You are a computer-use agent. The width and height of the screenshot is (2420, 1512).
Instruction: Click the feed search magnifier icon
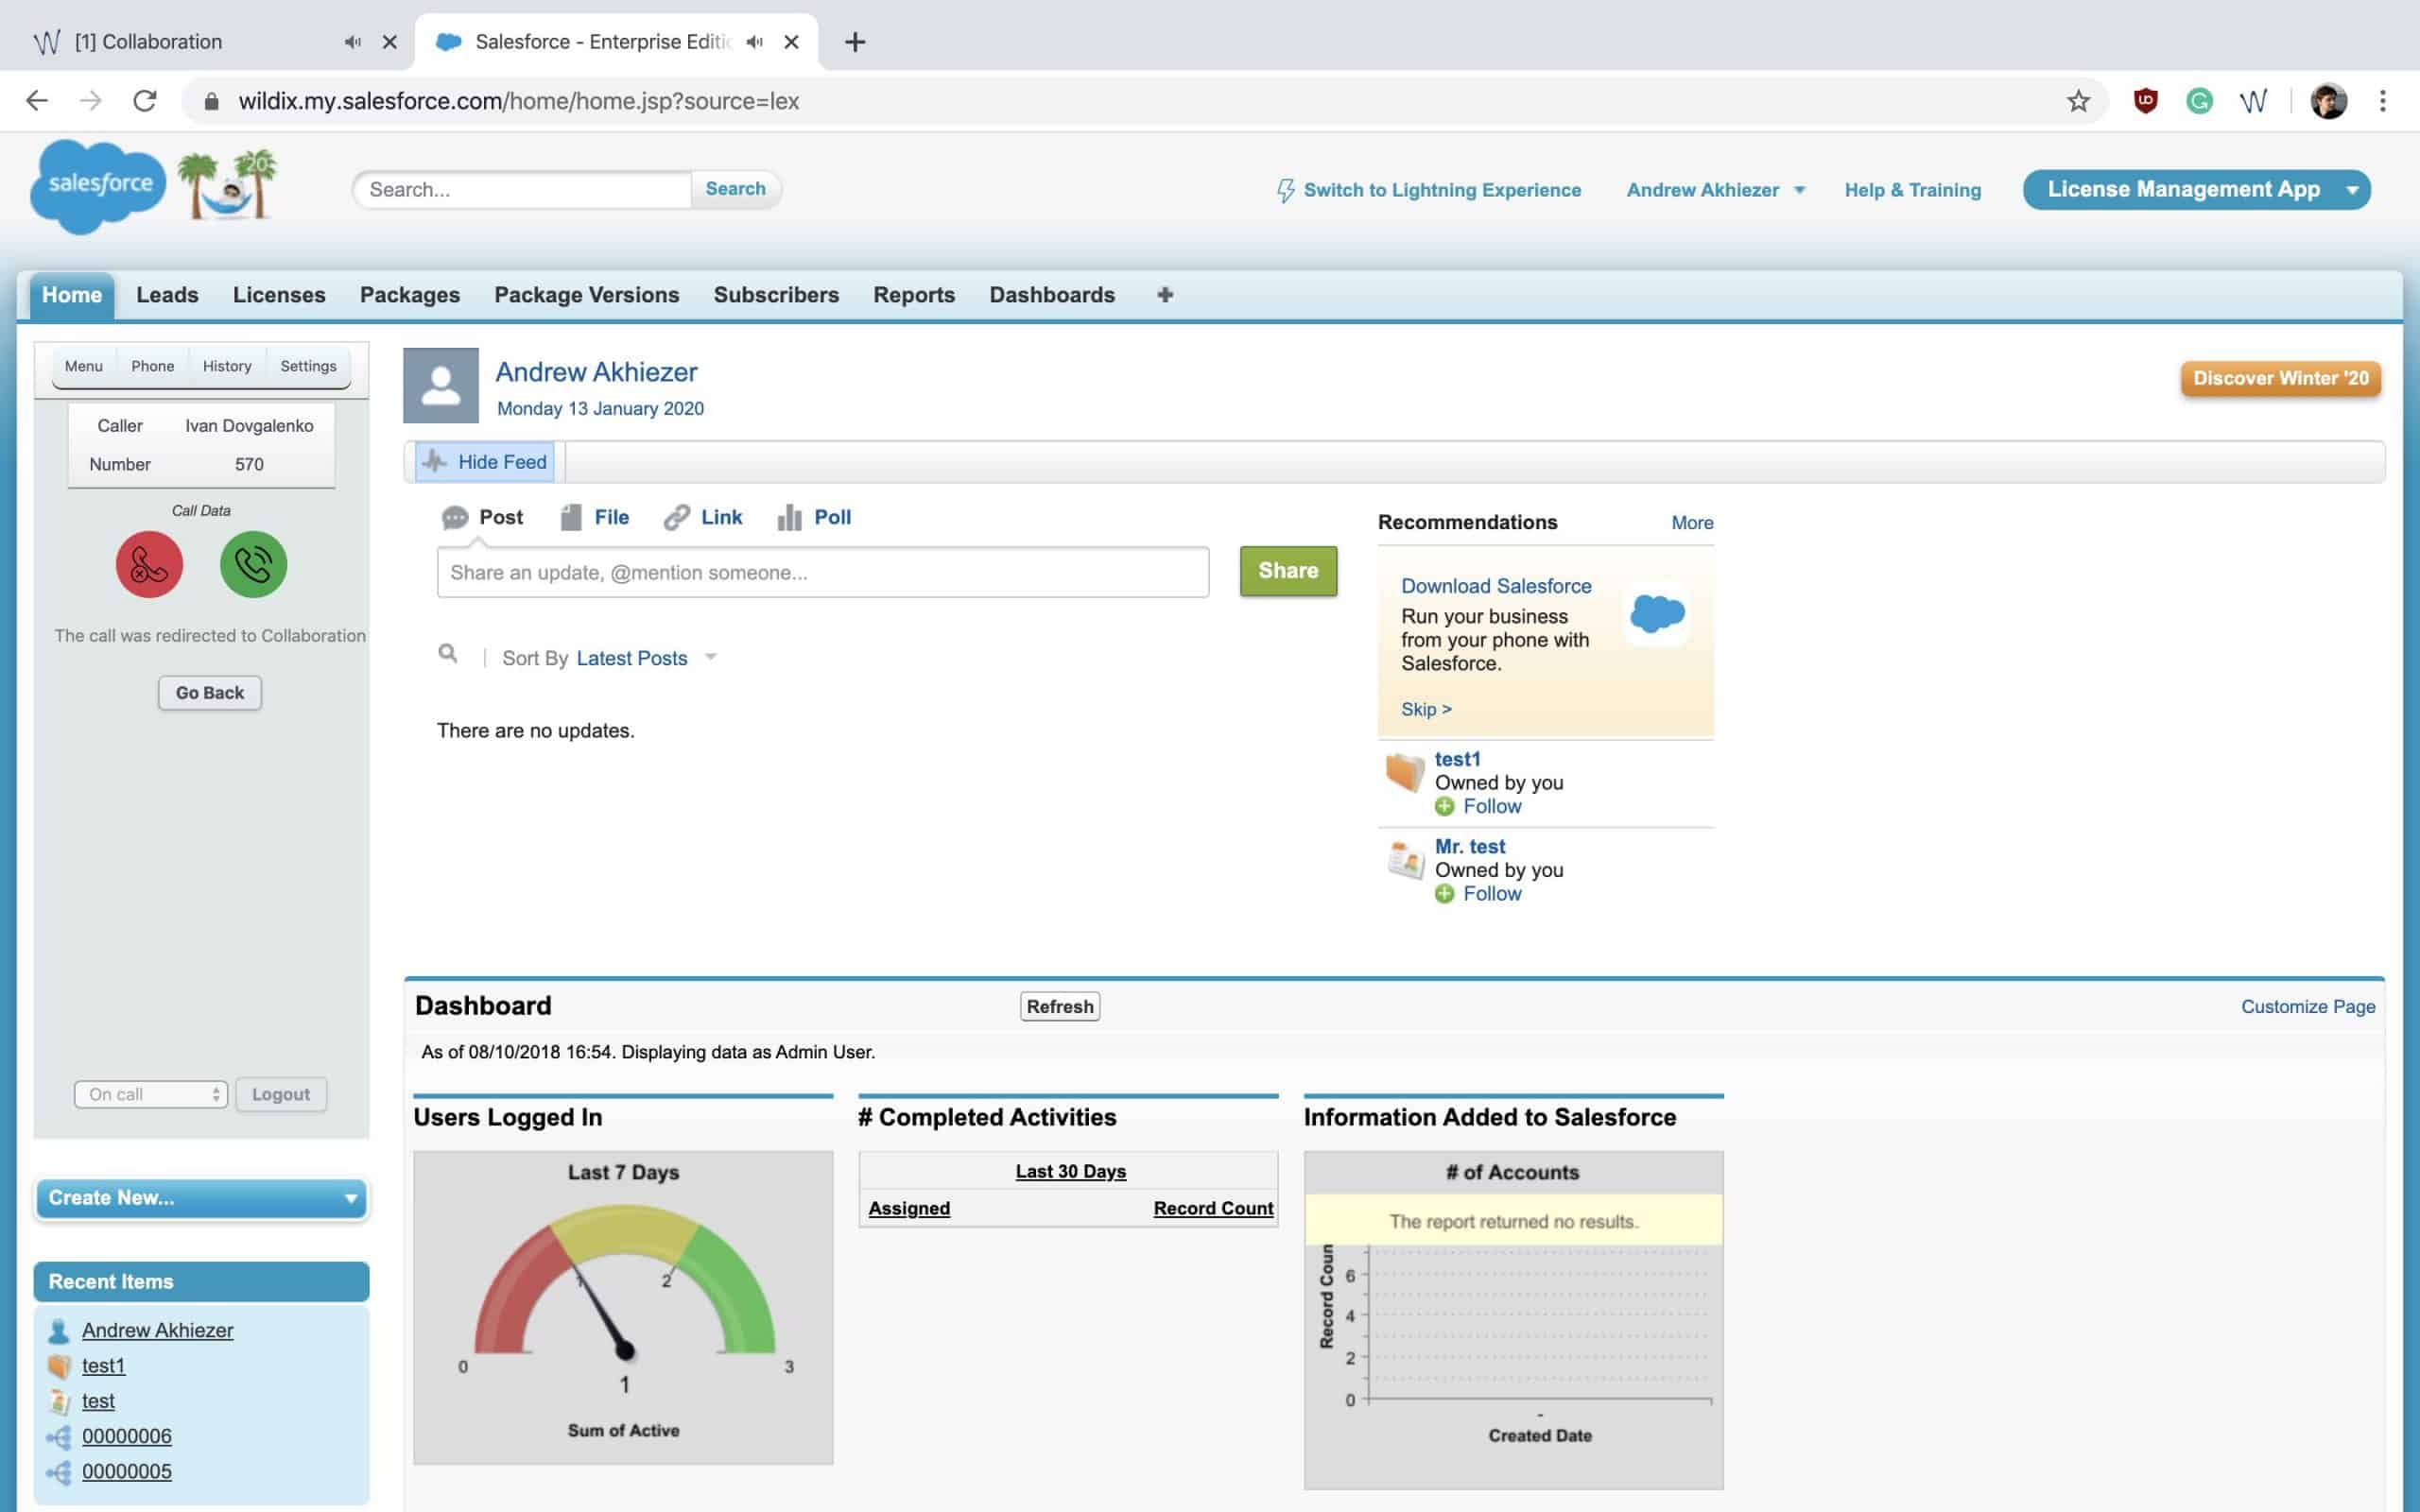point(448,654)
